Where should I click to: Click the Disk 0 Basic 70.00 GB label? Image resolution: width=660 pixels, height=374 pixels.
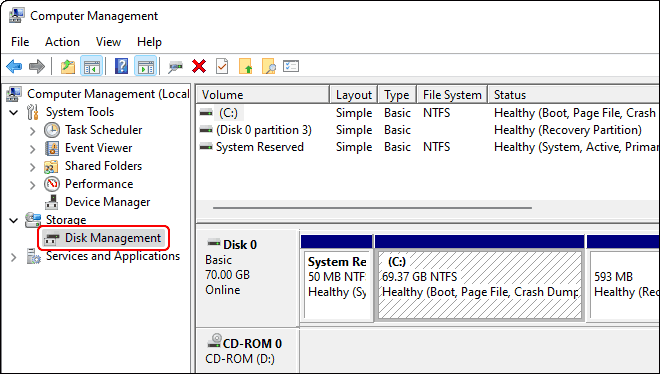[248, 278]
